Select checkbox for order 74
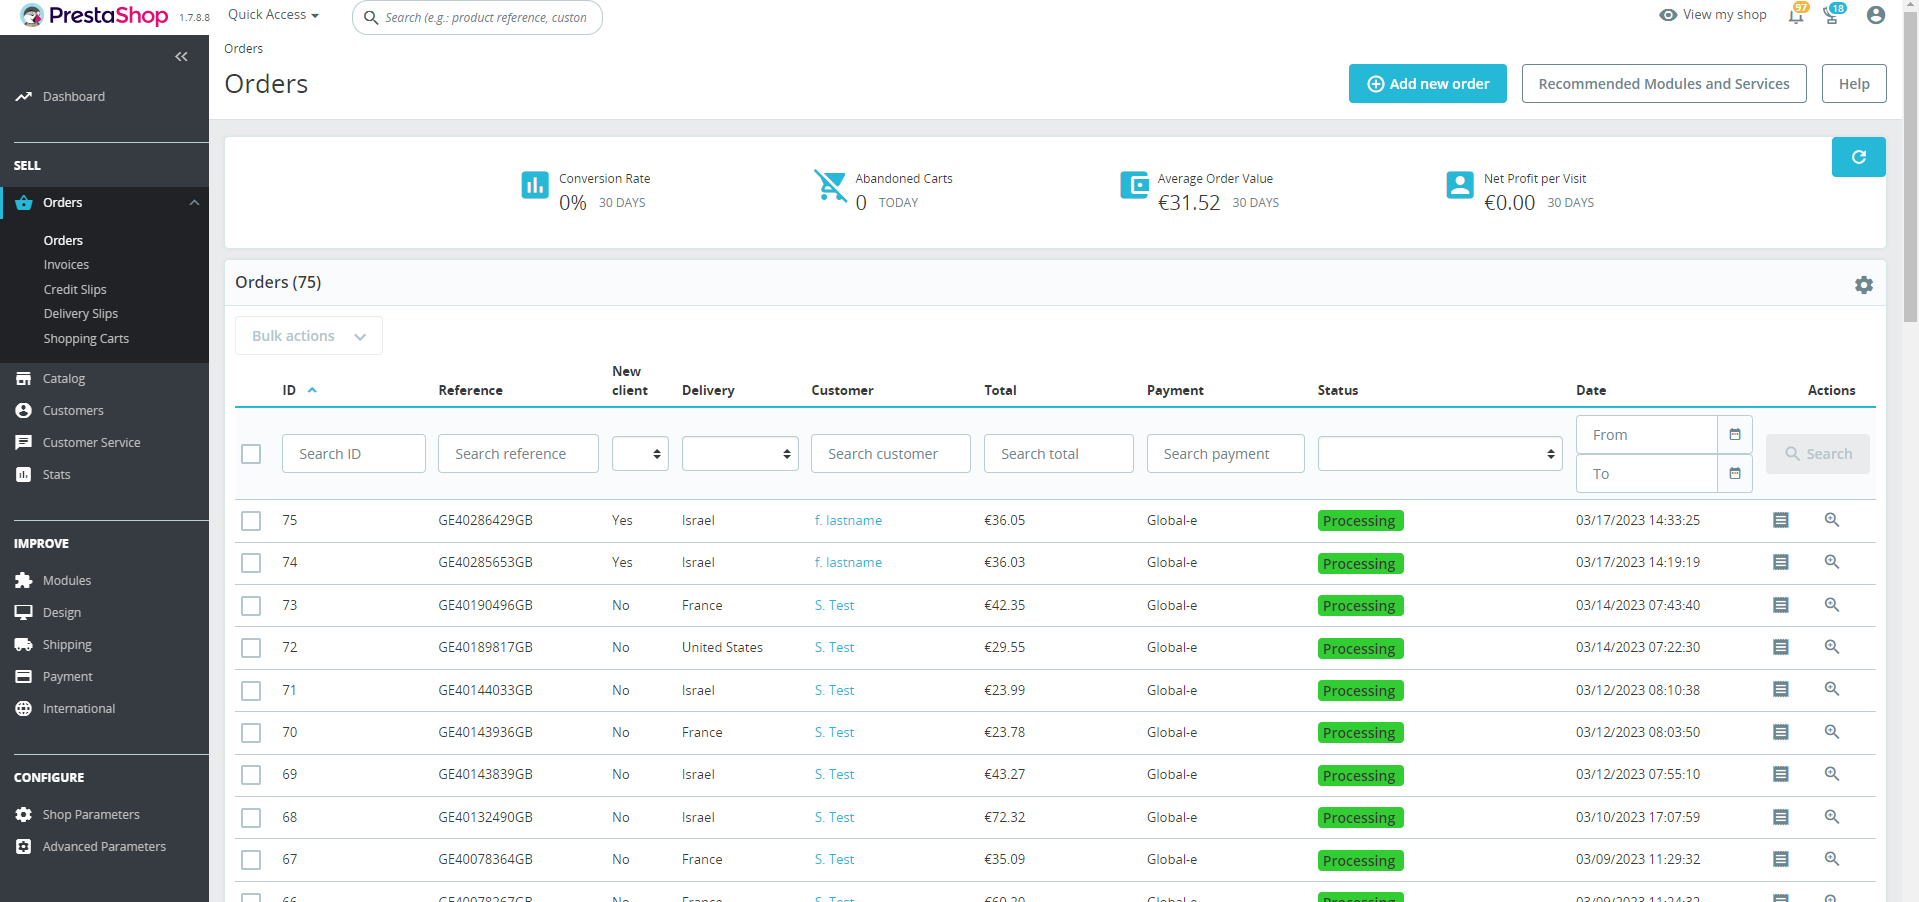The image size is (1919, 902). (251, 563)
